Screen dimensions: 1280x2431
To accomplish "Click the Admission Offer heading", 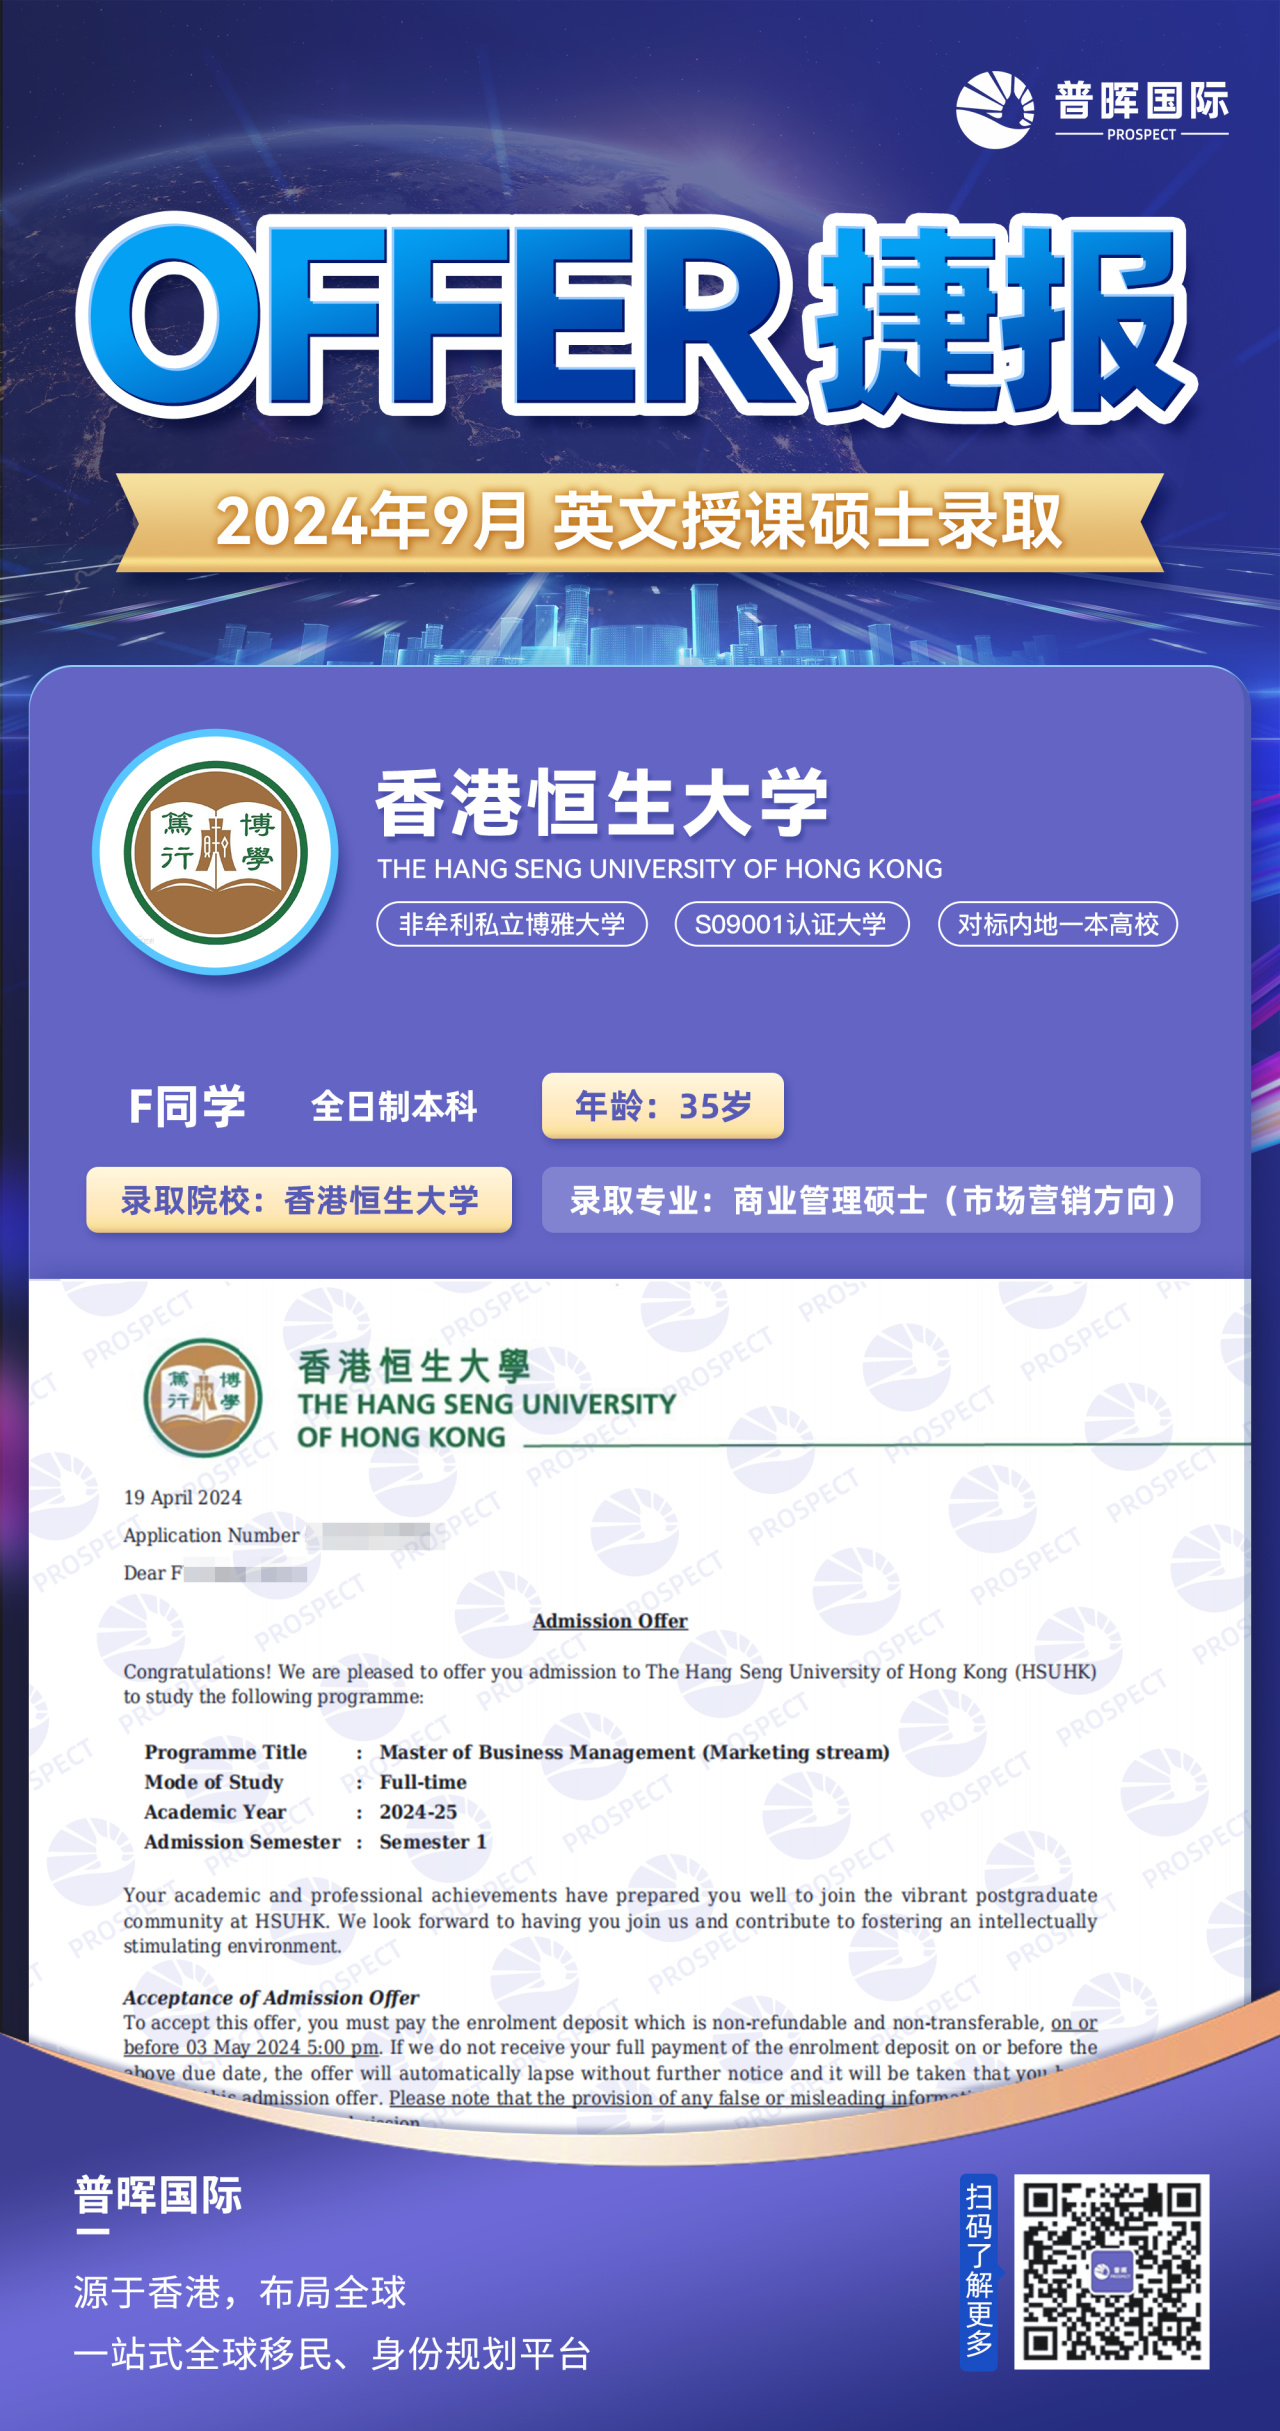I will pyautogui.click(x=610, y=1621).
